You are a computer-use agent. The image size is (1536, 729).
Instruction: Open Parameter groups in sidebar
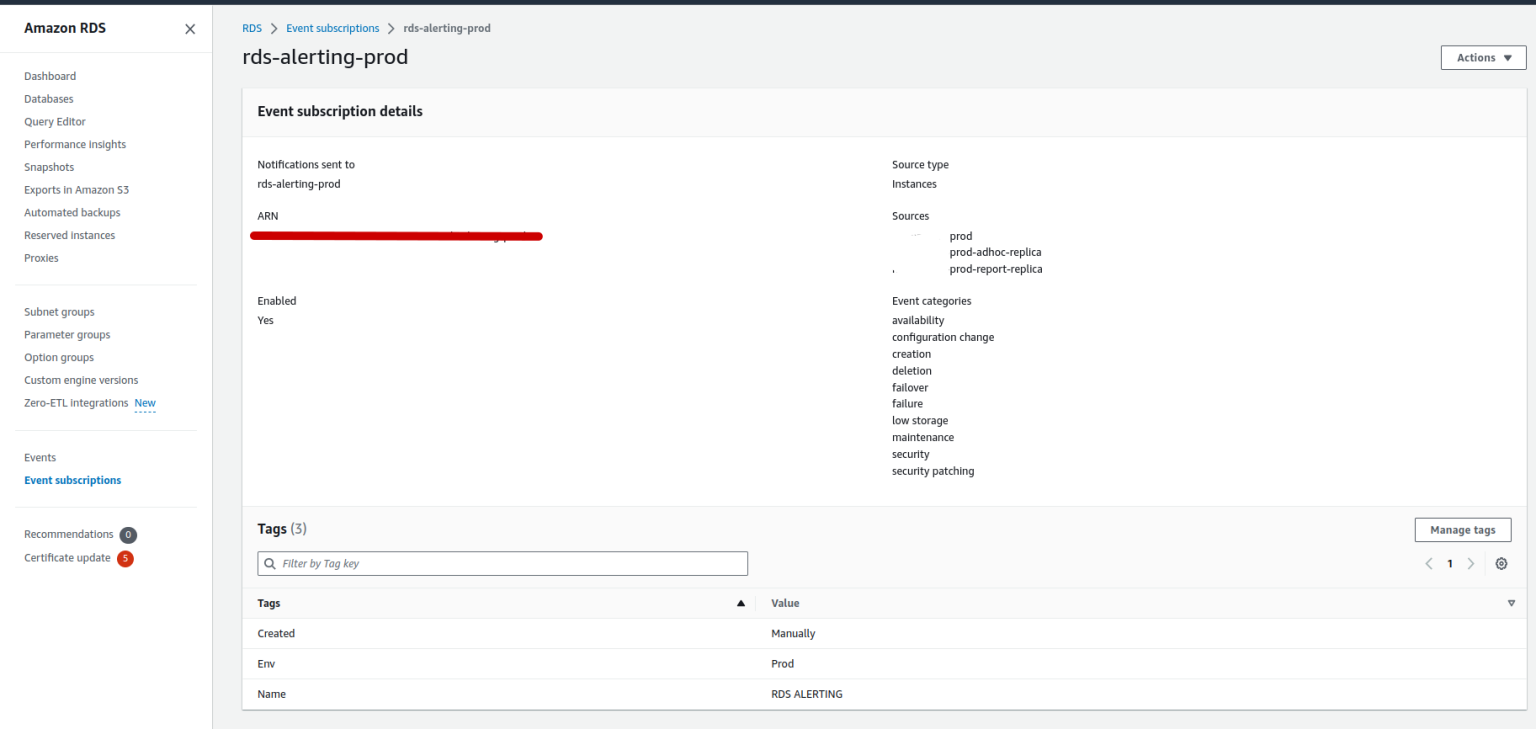pos(67,335)
